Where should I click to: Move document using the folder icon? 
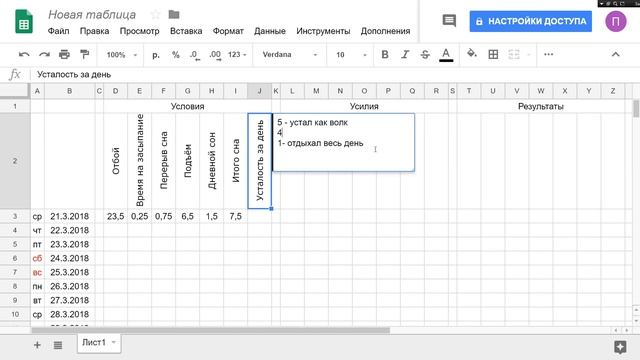(174, 15)
